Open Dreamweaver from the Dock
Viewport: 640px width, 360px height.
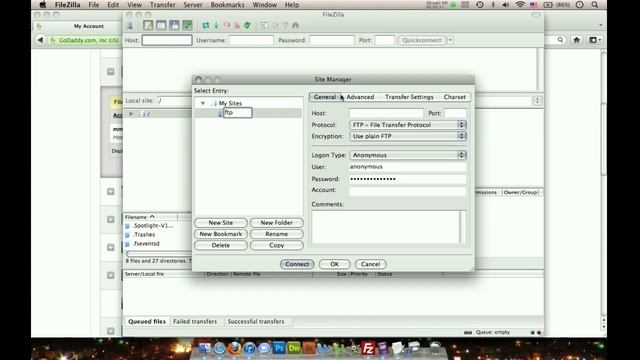[294, 348]
